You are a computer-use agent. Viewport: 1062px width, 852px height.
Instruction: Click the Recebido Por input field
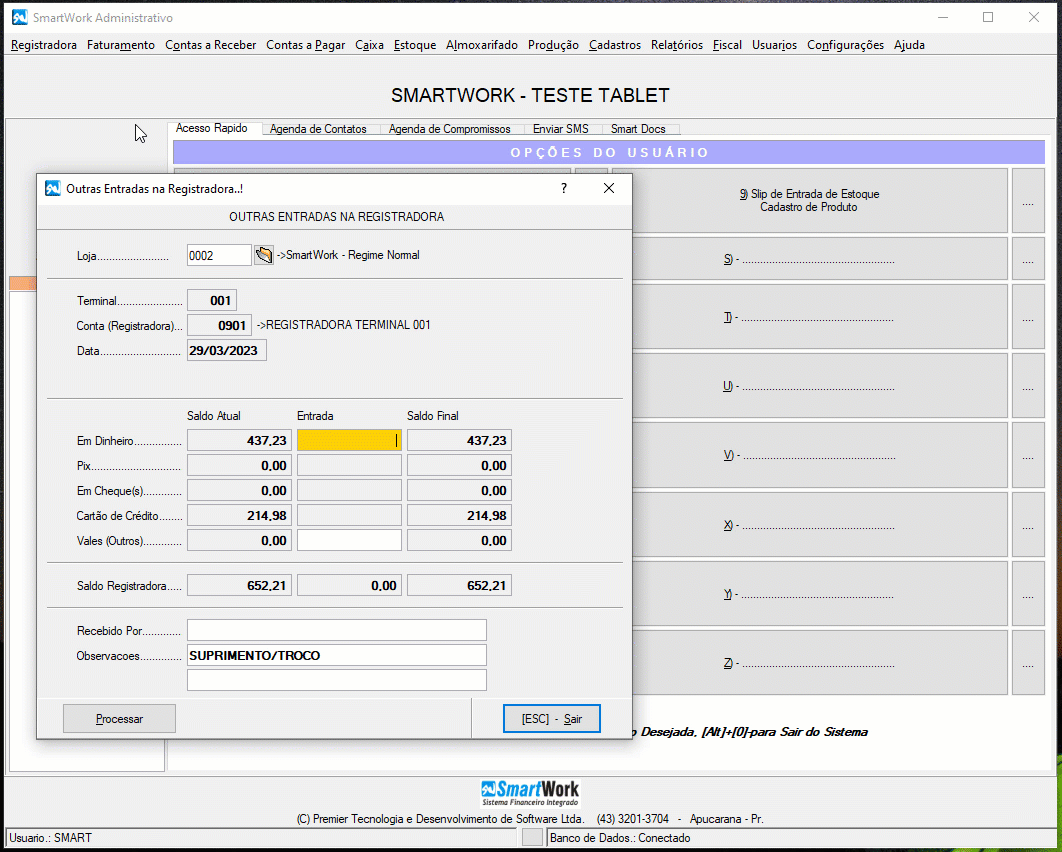pyautogui.click(x=337, y=630)
